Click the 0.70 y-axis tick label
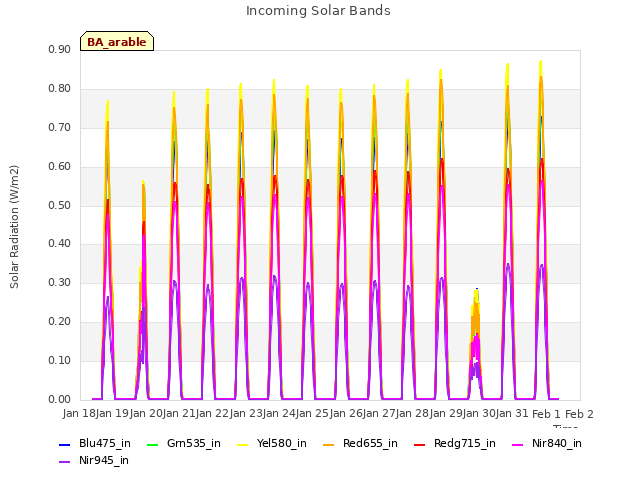The height and width of the screenshot is (480, 640). [60, 127]
